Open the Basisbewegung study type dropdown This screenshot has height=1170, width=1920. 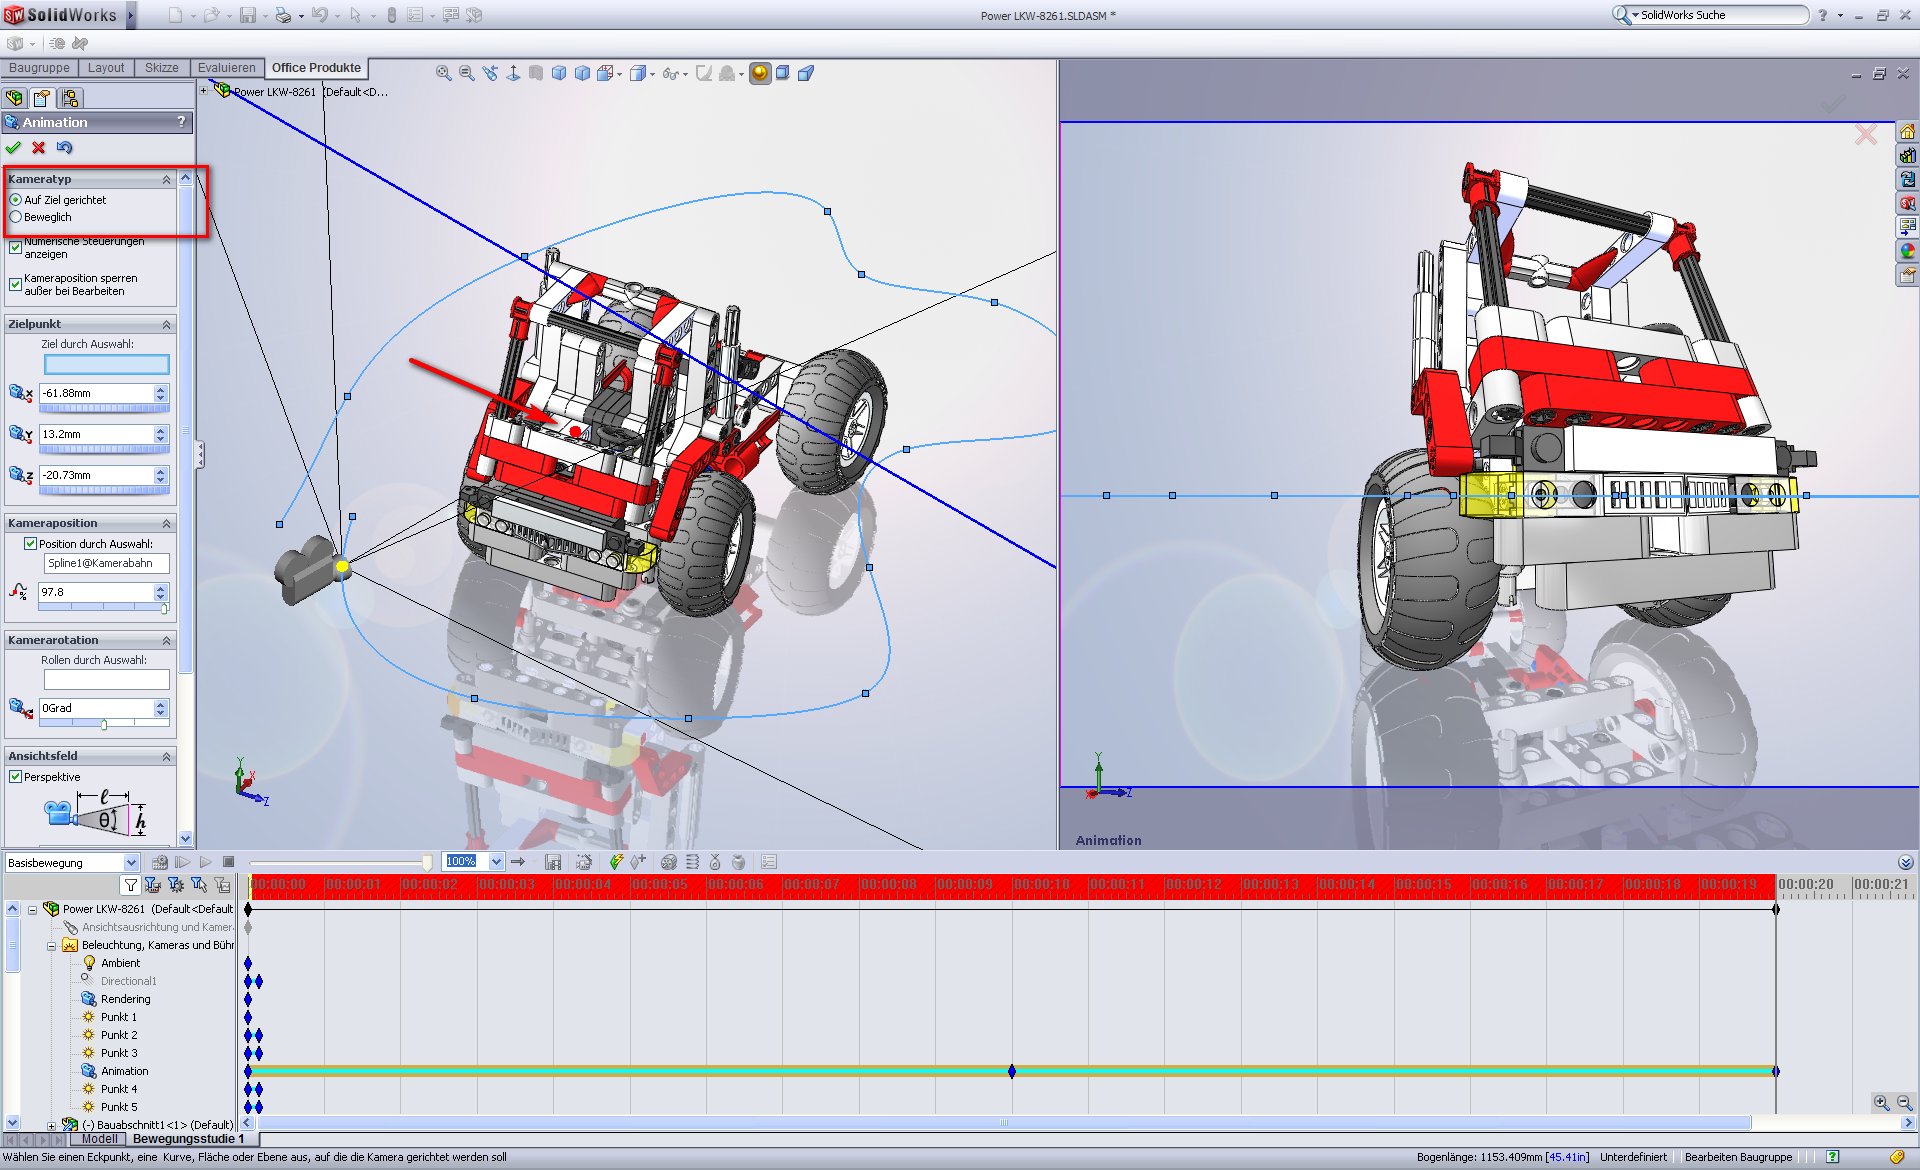(131, 862)
